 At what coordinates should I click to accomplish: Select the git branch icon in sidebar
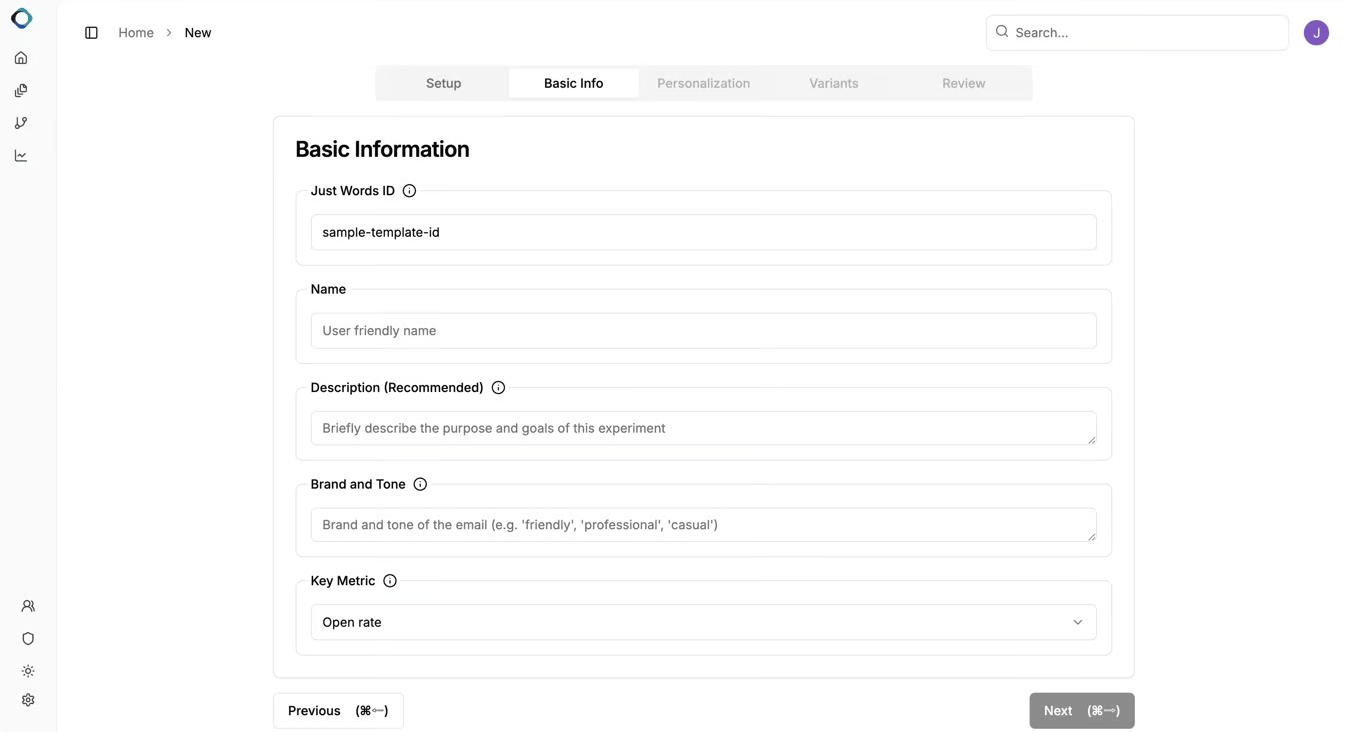pyautogui.click(x=21, y=123)
